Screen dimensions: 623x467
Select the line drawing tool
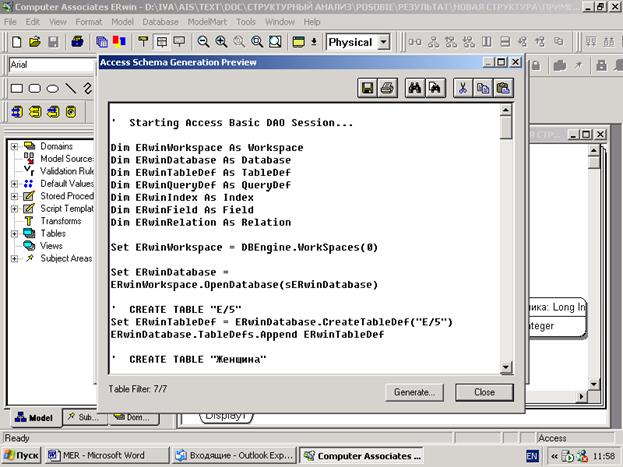(x=70, y=88)
